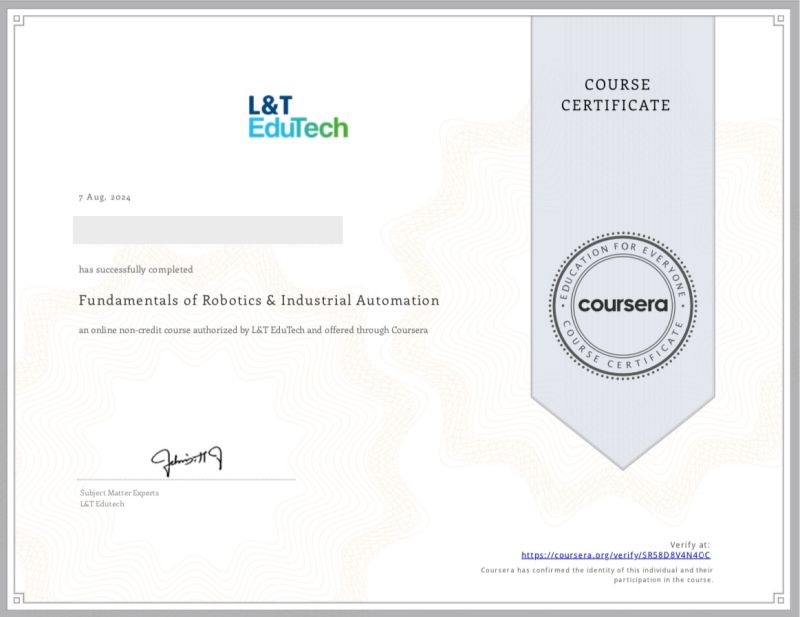The image size is (800, 617).
Task: Click the "has successfully completed" text
Action: tap(136, 270)
